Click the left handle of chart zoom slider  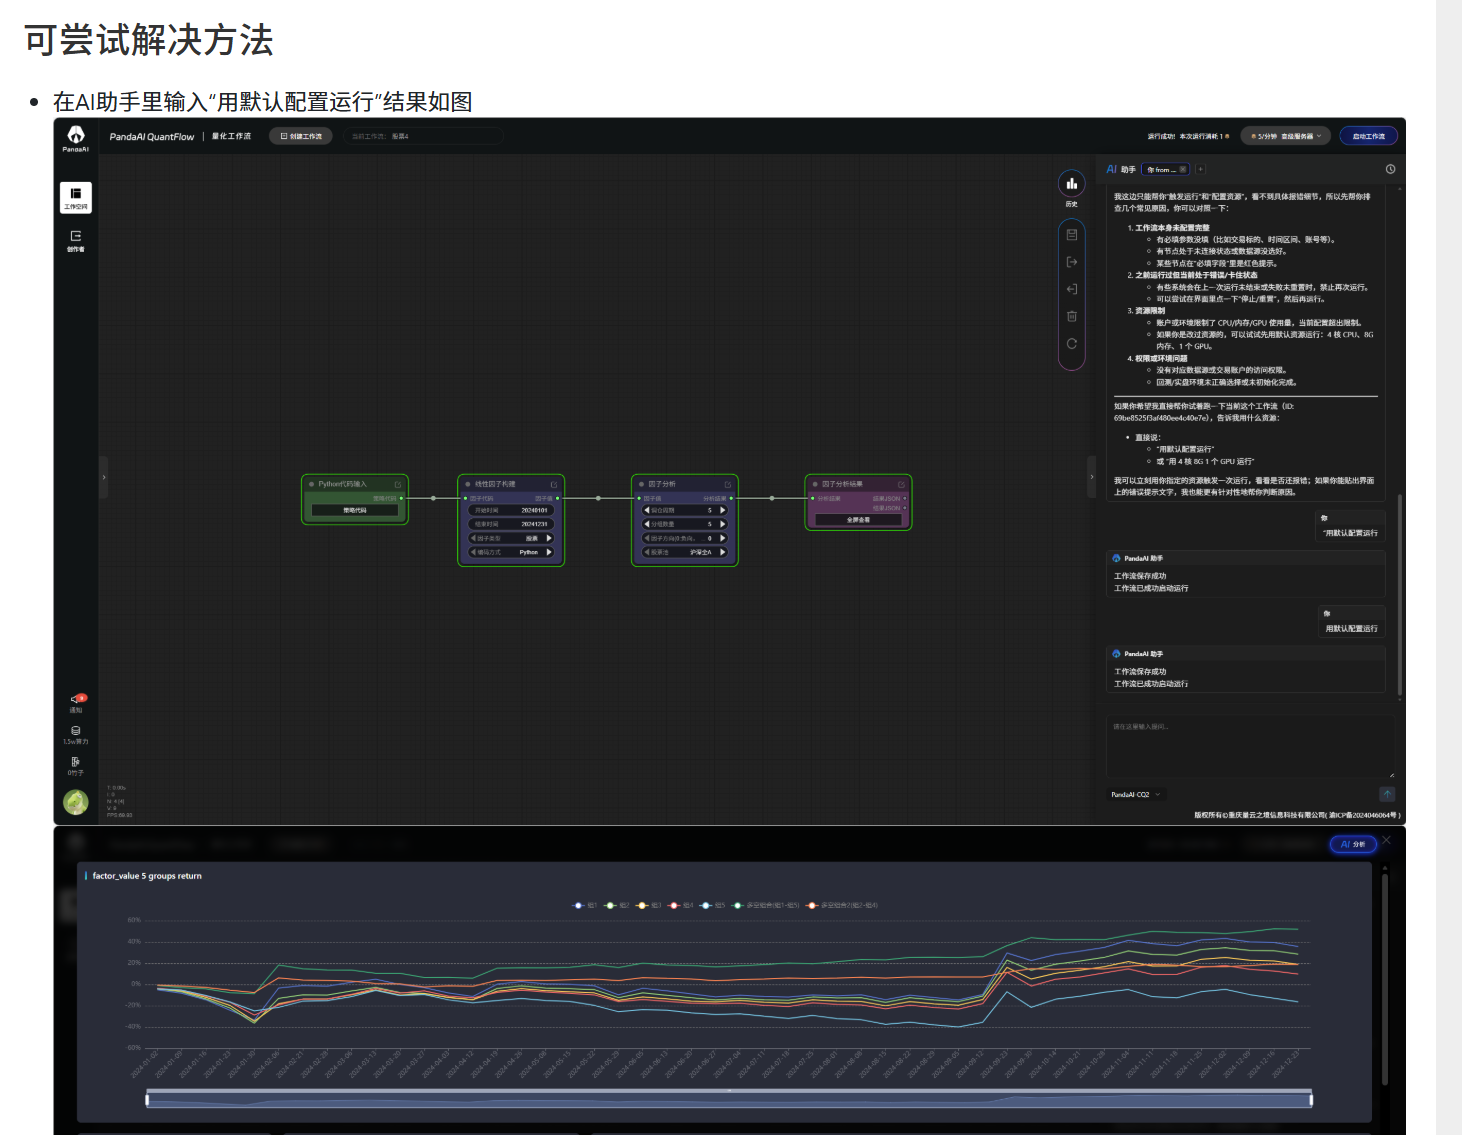point(147,1100)
